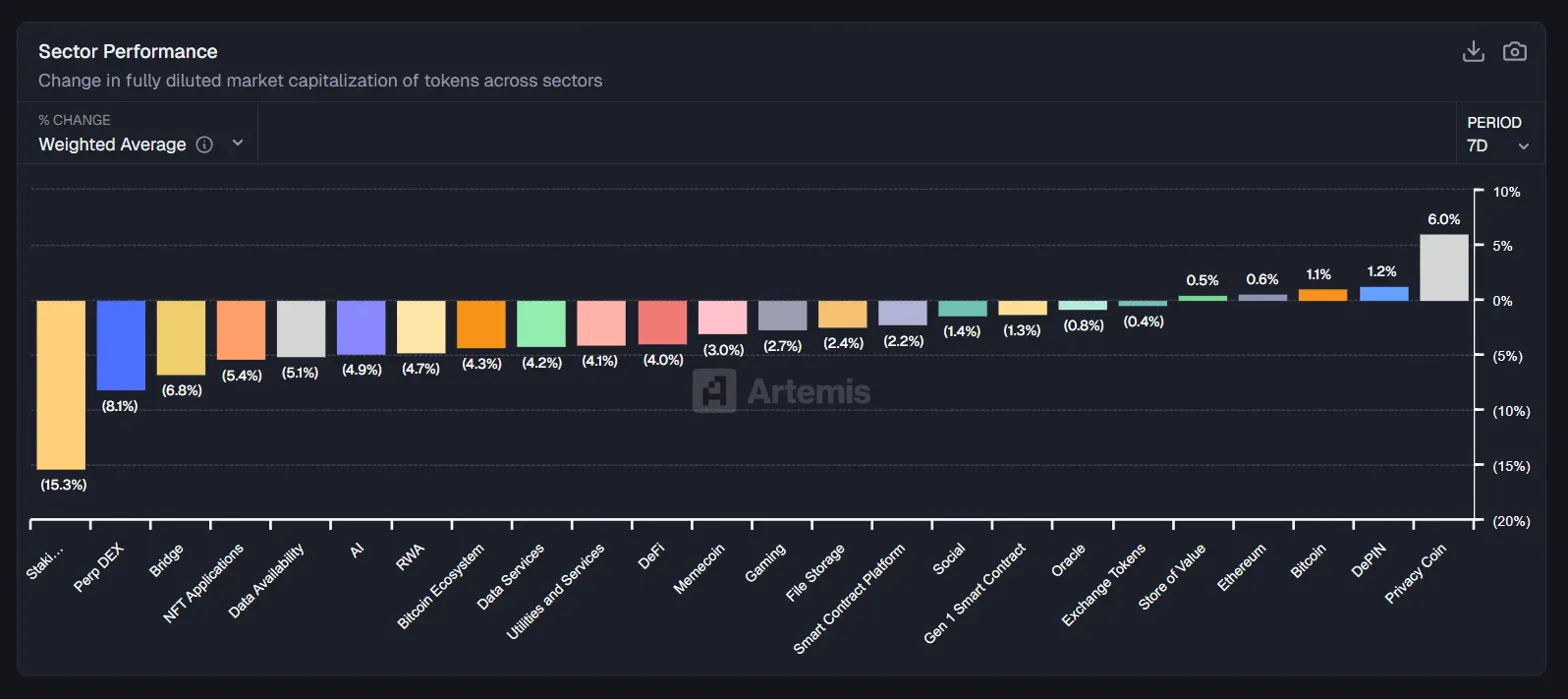1568x699 pixels.
Task: Click the orange Bitcoin Ecosystem bar
Action: (481, 324)
